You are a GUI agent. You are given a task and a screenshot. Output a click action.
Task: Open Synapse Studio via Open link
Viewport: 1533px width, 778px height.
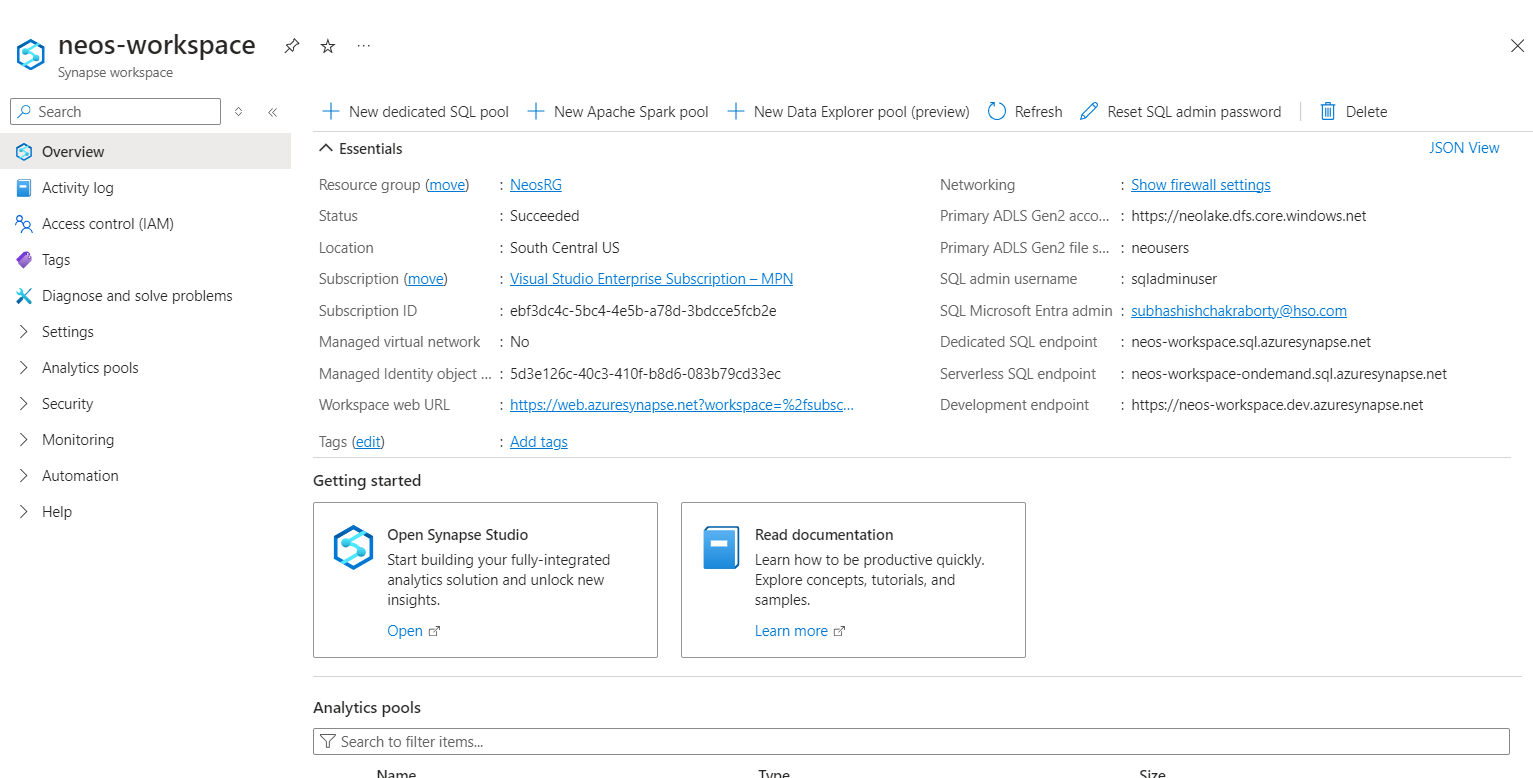405,631
